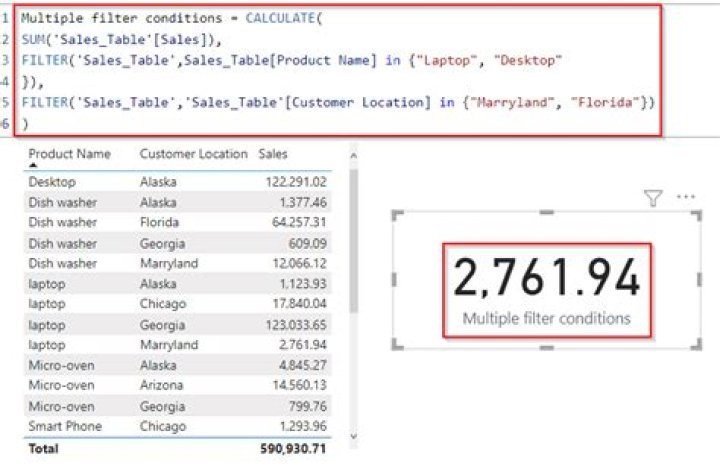Select sales value 4,845.27

(303, 366)
